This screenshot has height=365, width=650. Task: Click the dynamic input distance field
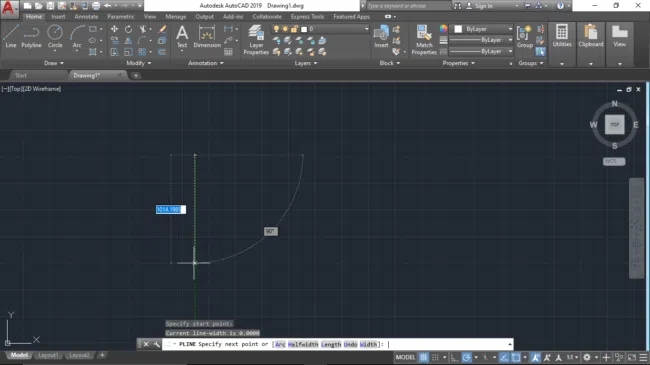pos(171,209)
